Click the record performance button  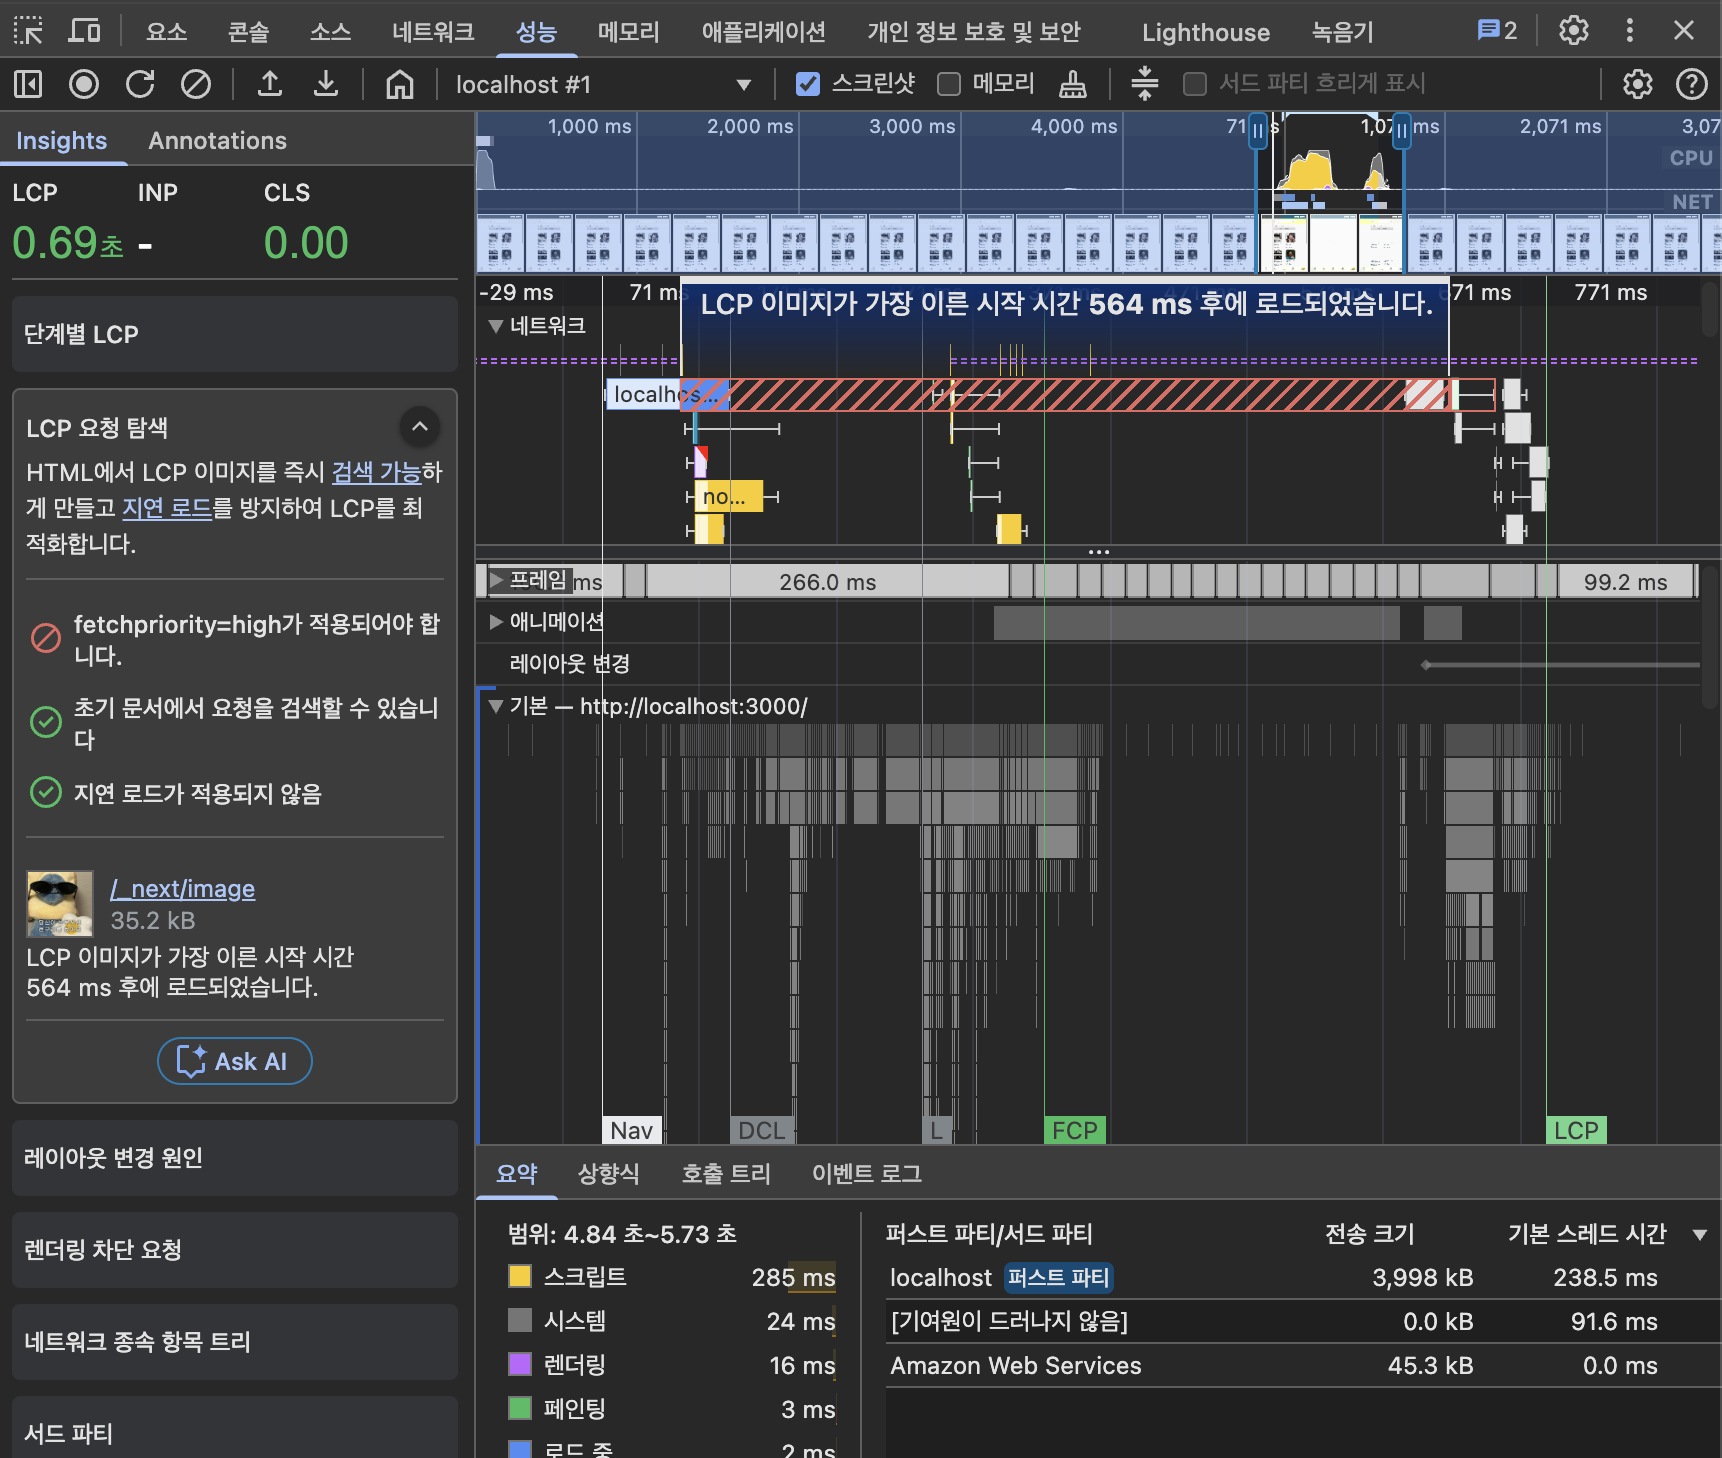84,85
